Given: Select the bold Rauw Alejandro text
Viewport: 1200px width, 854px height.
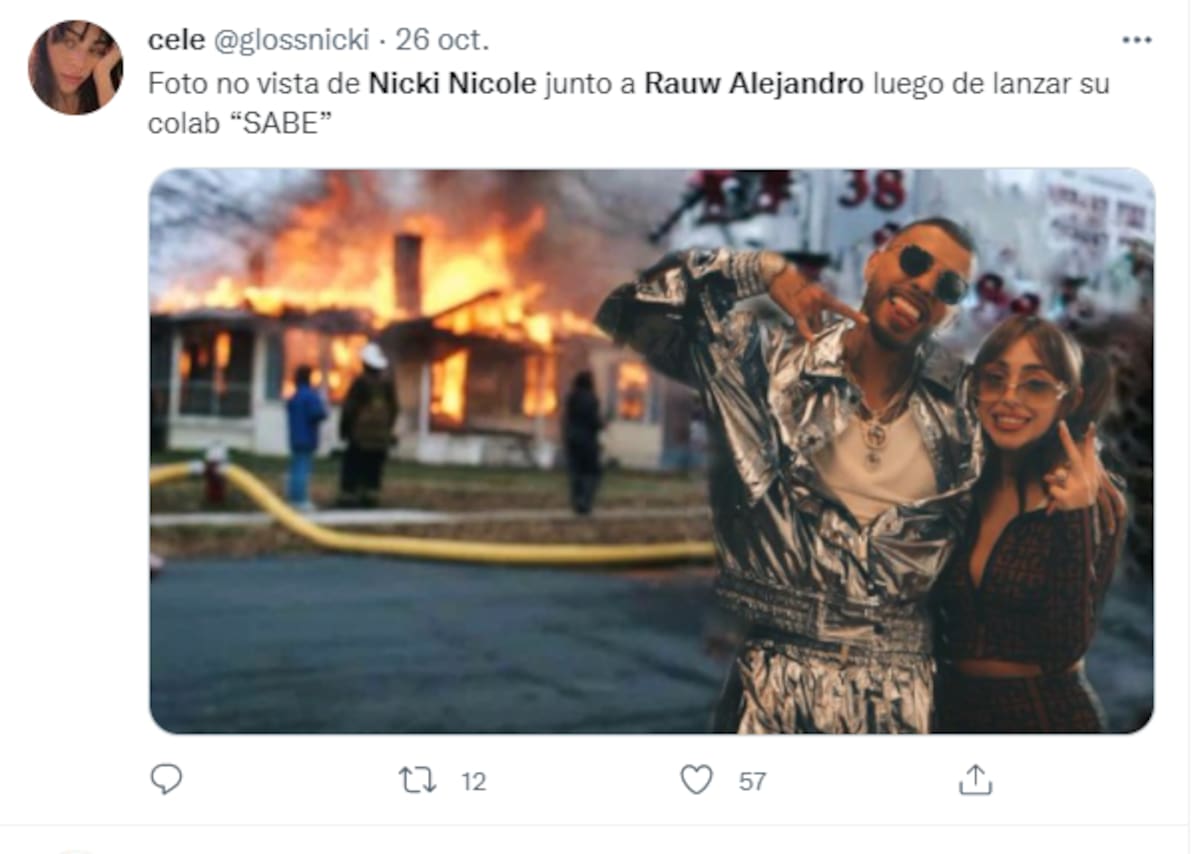Looking at the screenshot, I should (753, 83).
